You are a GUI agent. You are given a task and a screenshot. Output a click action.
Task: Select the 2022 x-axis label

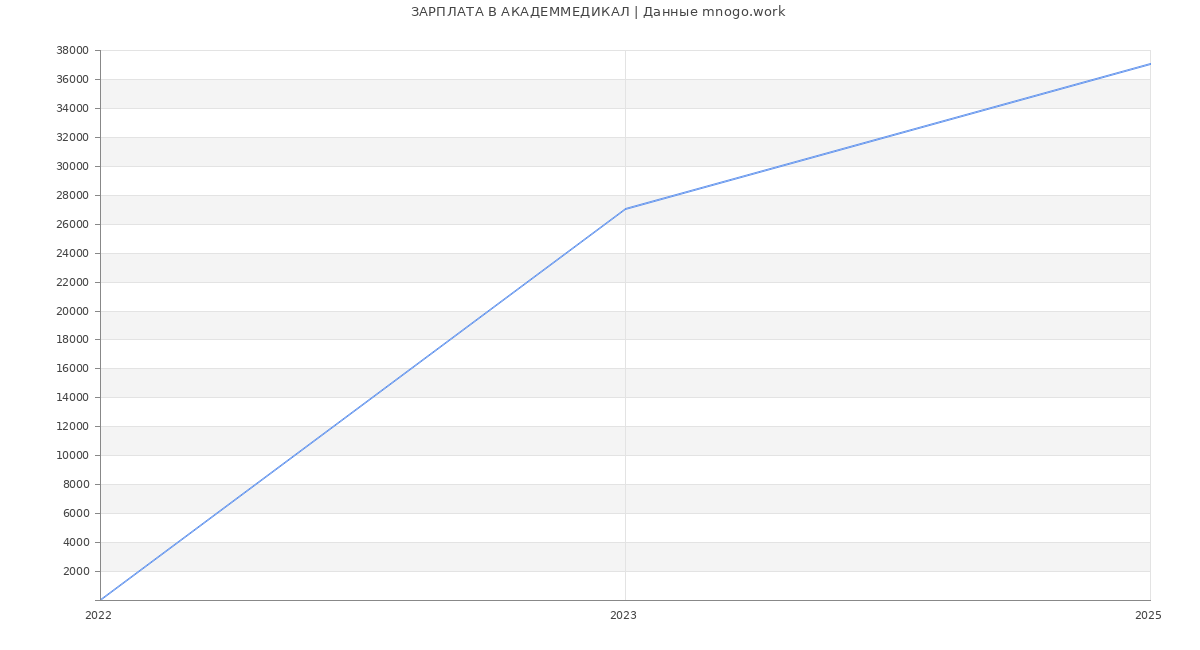98,616
